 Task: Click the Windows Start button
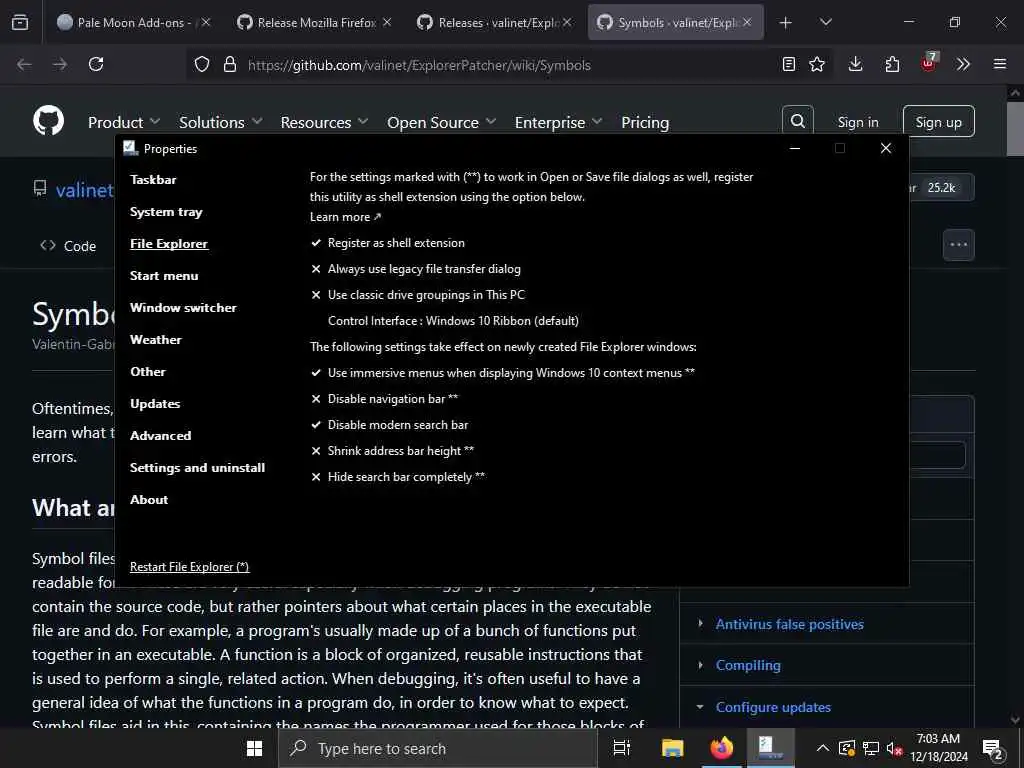pyautogui.click(x=255, y=748)
